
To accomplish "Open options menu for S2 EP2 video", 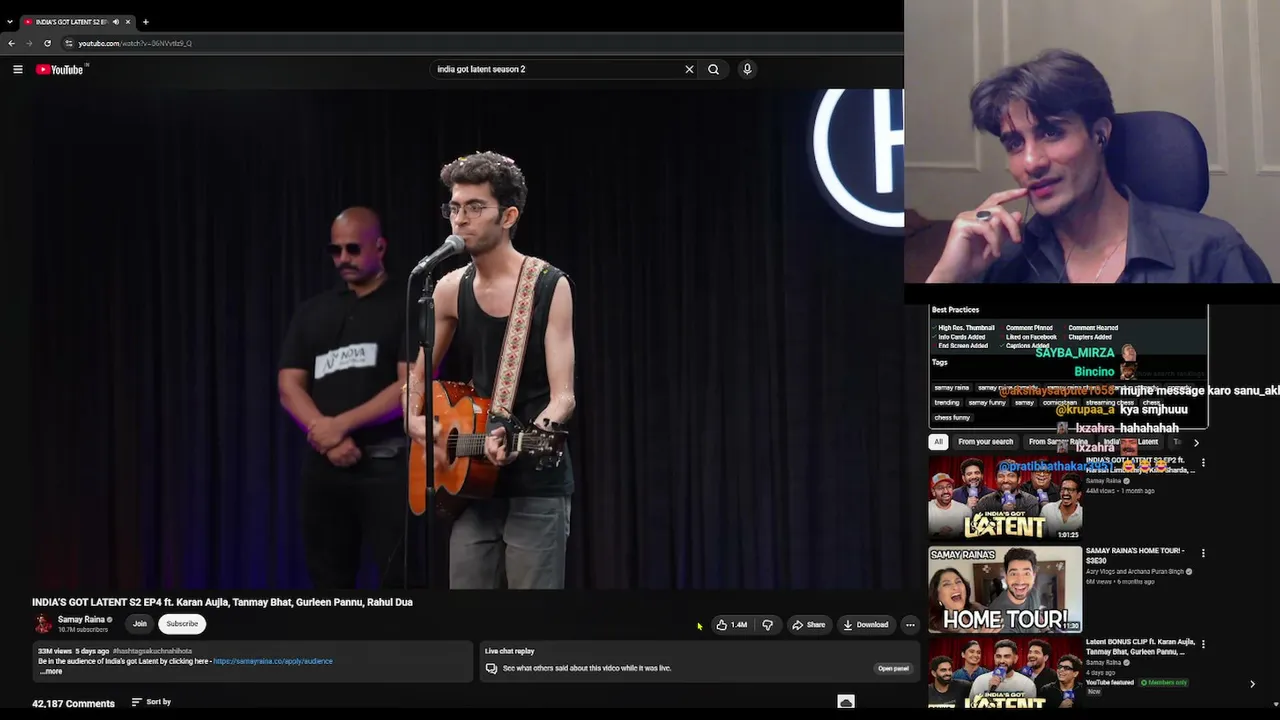I will click(1203, 463).
